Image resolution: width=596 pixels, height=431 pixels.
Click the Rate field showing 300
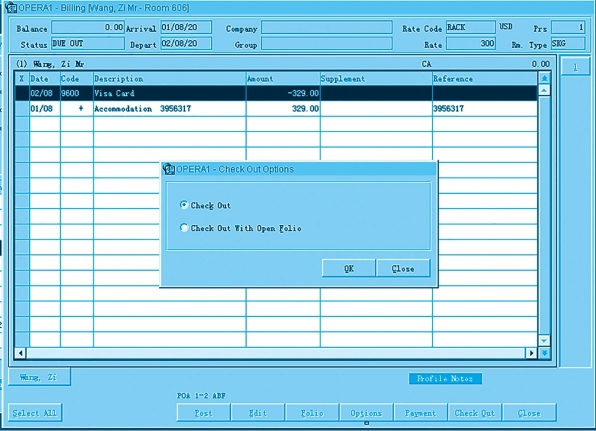471,43
